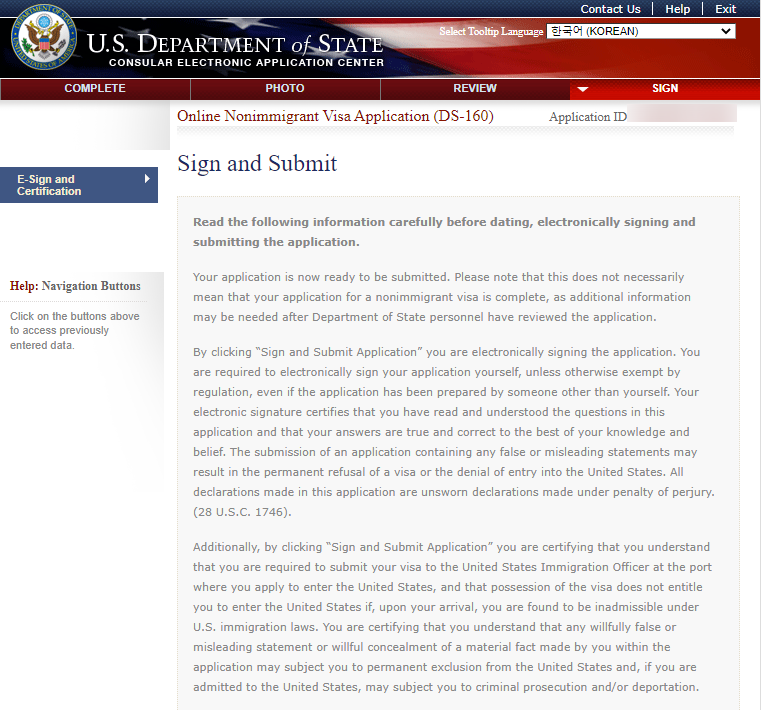Go to the COMPLETE tab
This screenshot has height=710, width=761.
click(x=95, y=88)
